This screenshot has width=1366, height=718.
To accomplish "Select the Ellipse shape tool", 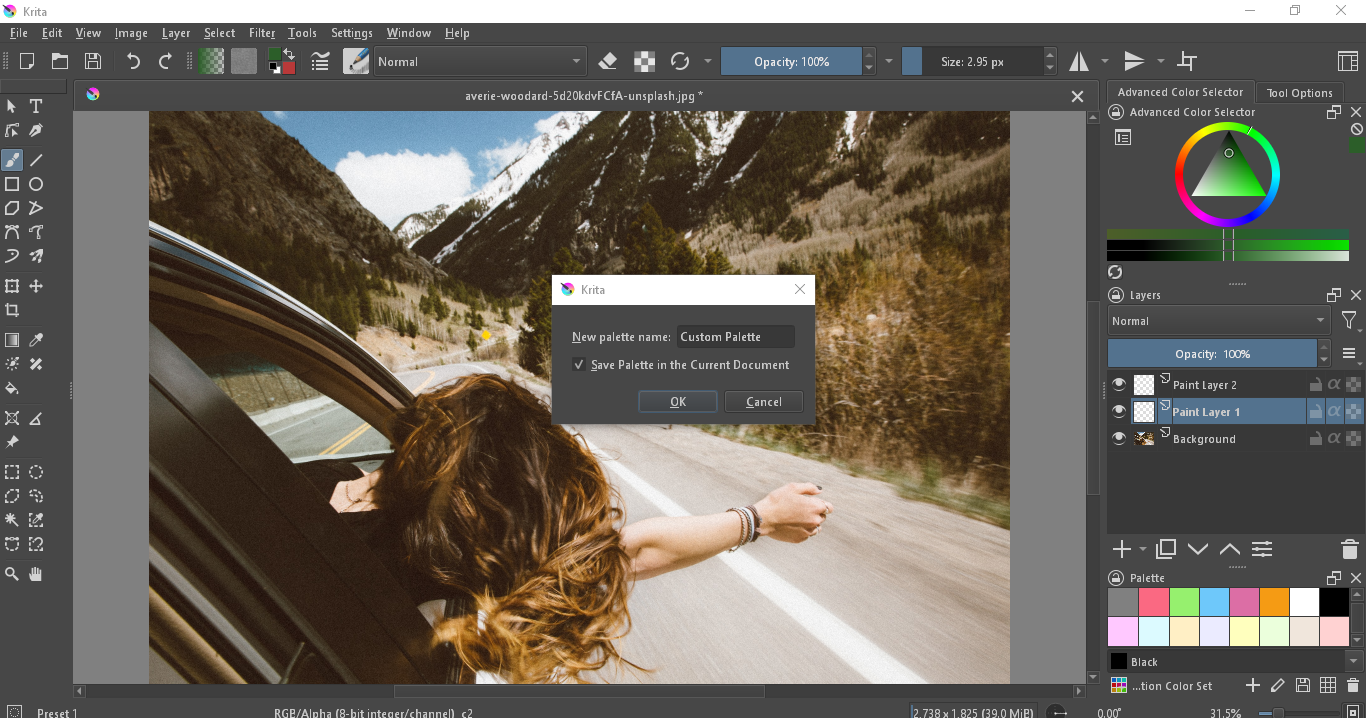I will click(36, 184).
